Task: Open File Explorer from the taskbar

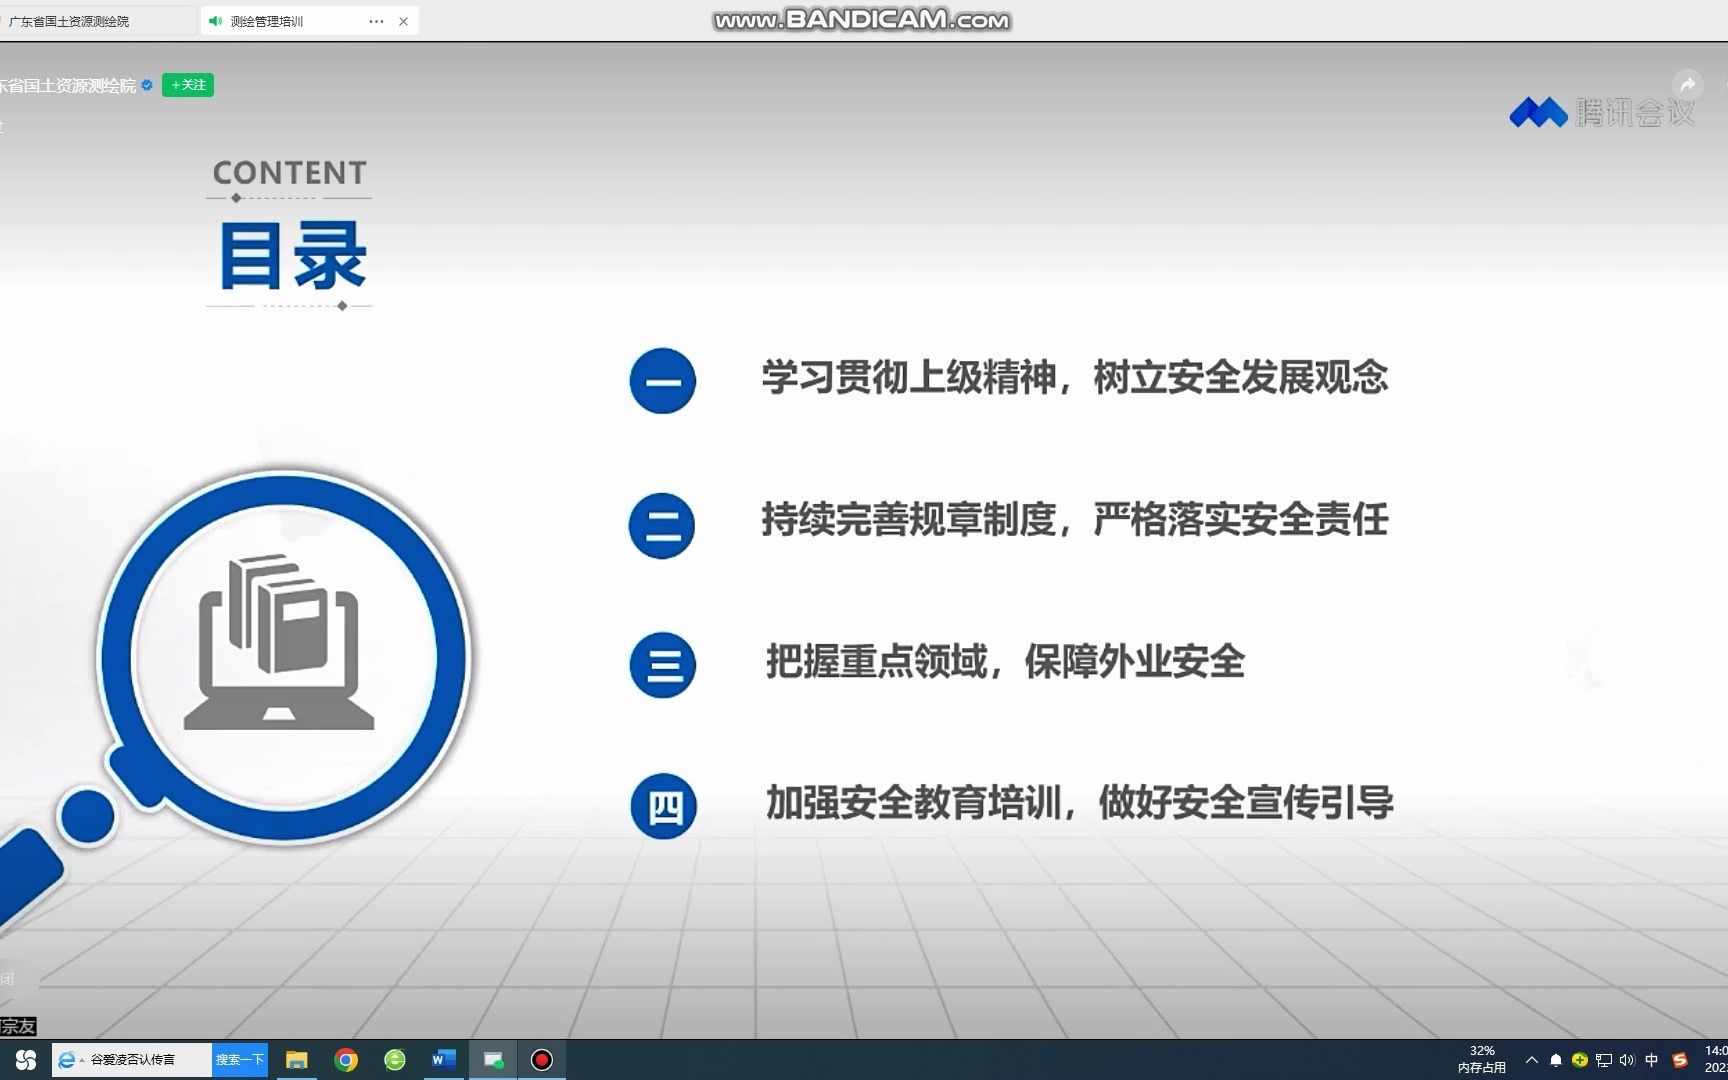Action: click(x=296, y=1059)
